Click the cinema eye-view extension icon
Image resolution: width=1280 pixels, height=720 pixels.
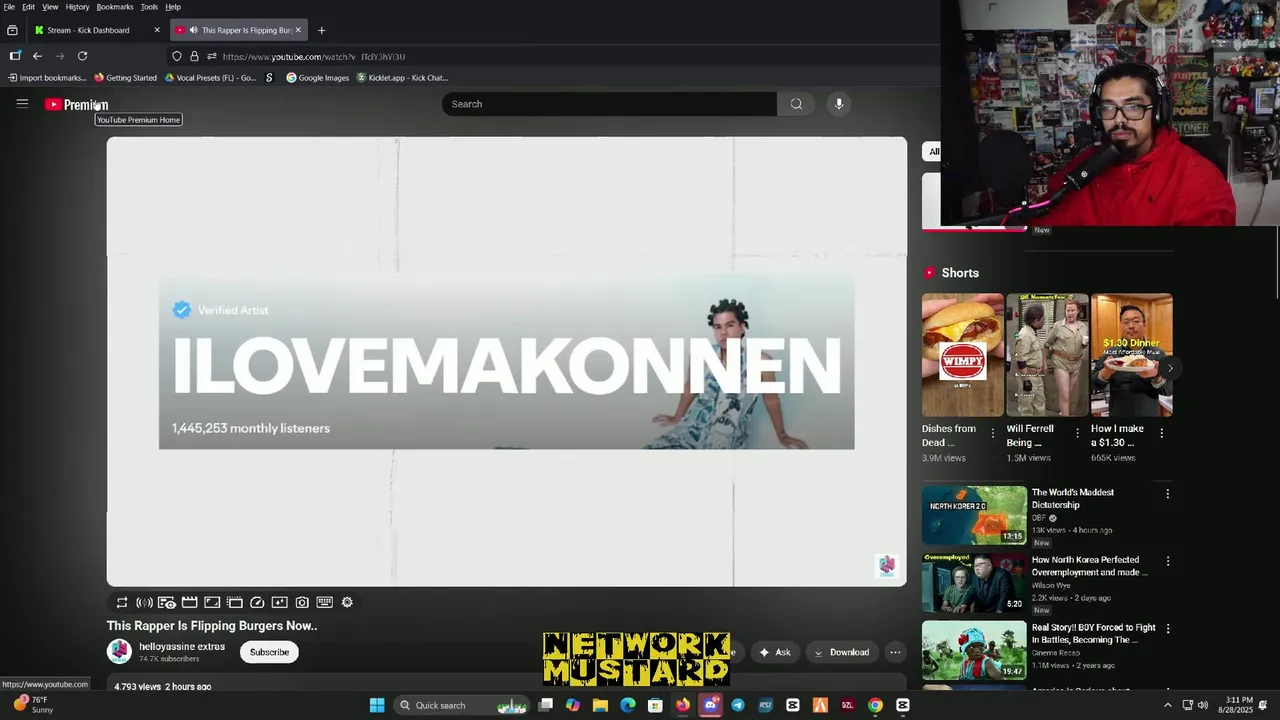coord(167,602)
